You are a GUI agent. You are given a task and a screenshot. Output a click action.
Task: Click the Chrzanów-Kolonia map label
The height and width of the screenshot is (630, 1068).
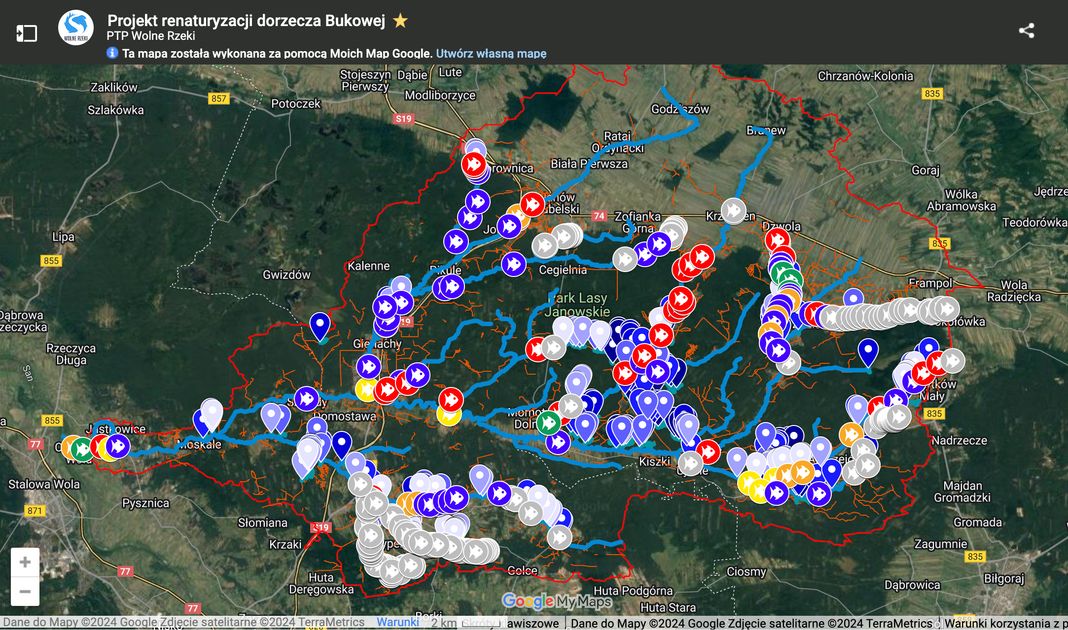click(865, 76)
